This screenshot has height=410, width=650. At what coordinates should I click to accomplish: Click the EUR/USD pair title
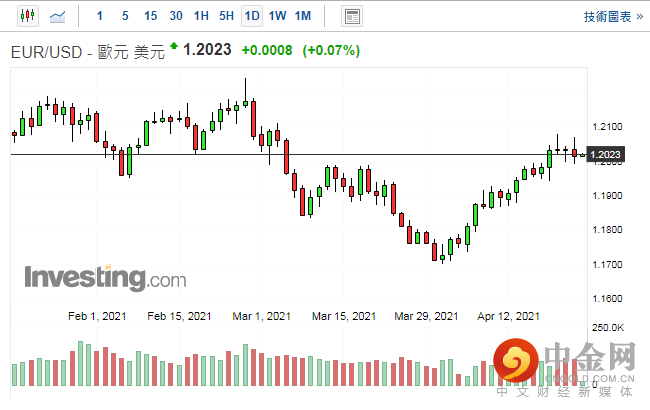pyautogui.click(x=88, y=52)
